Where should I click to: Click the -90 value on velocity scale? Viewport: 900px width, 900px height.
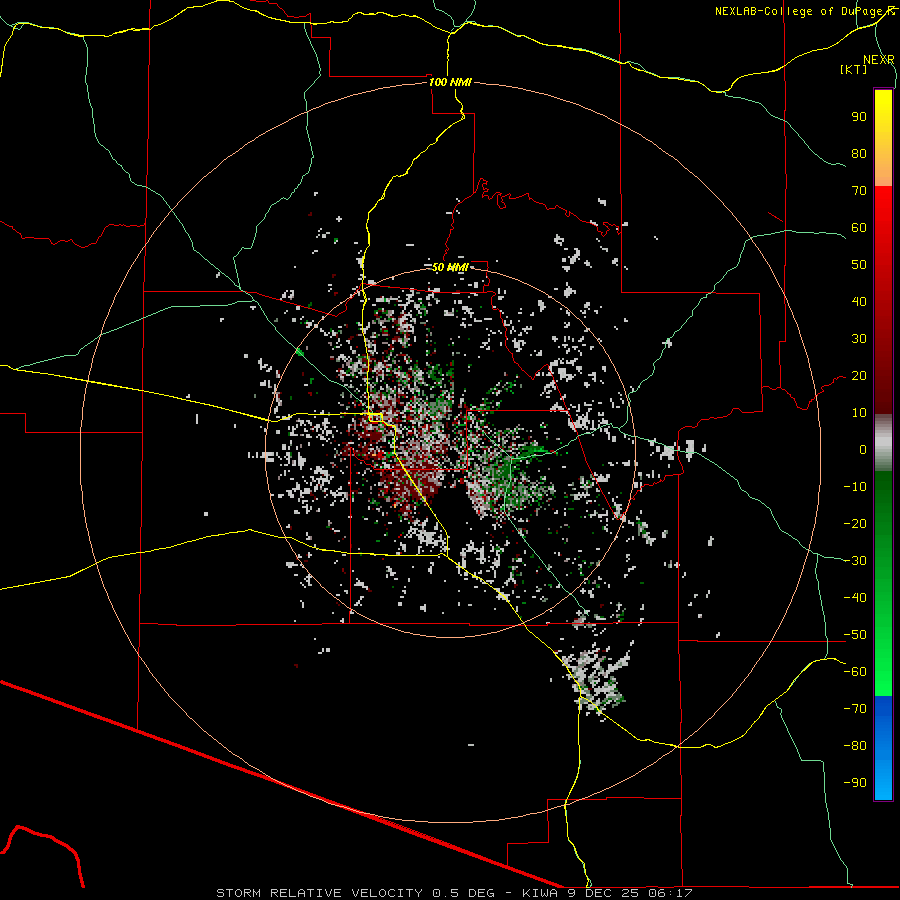[x=855, y=783]
